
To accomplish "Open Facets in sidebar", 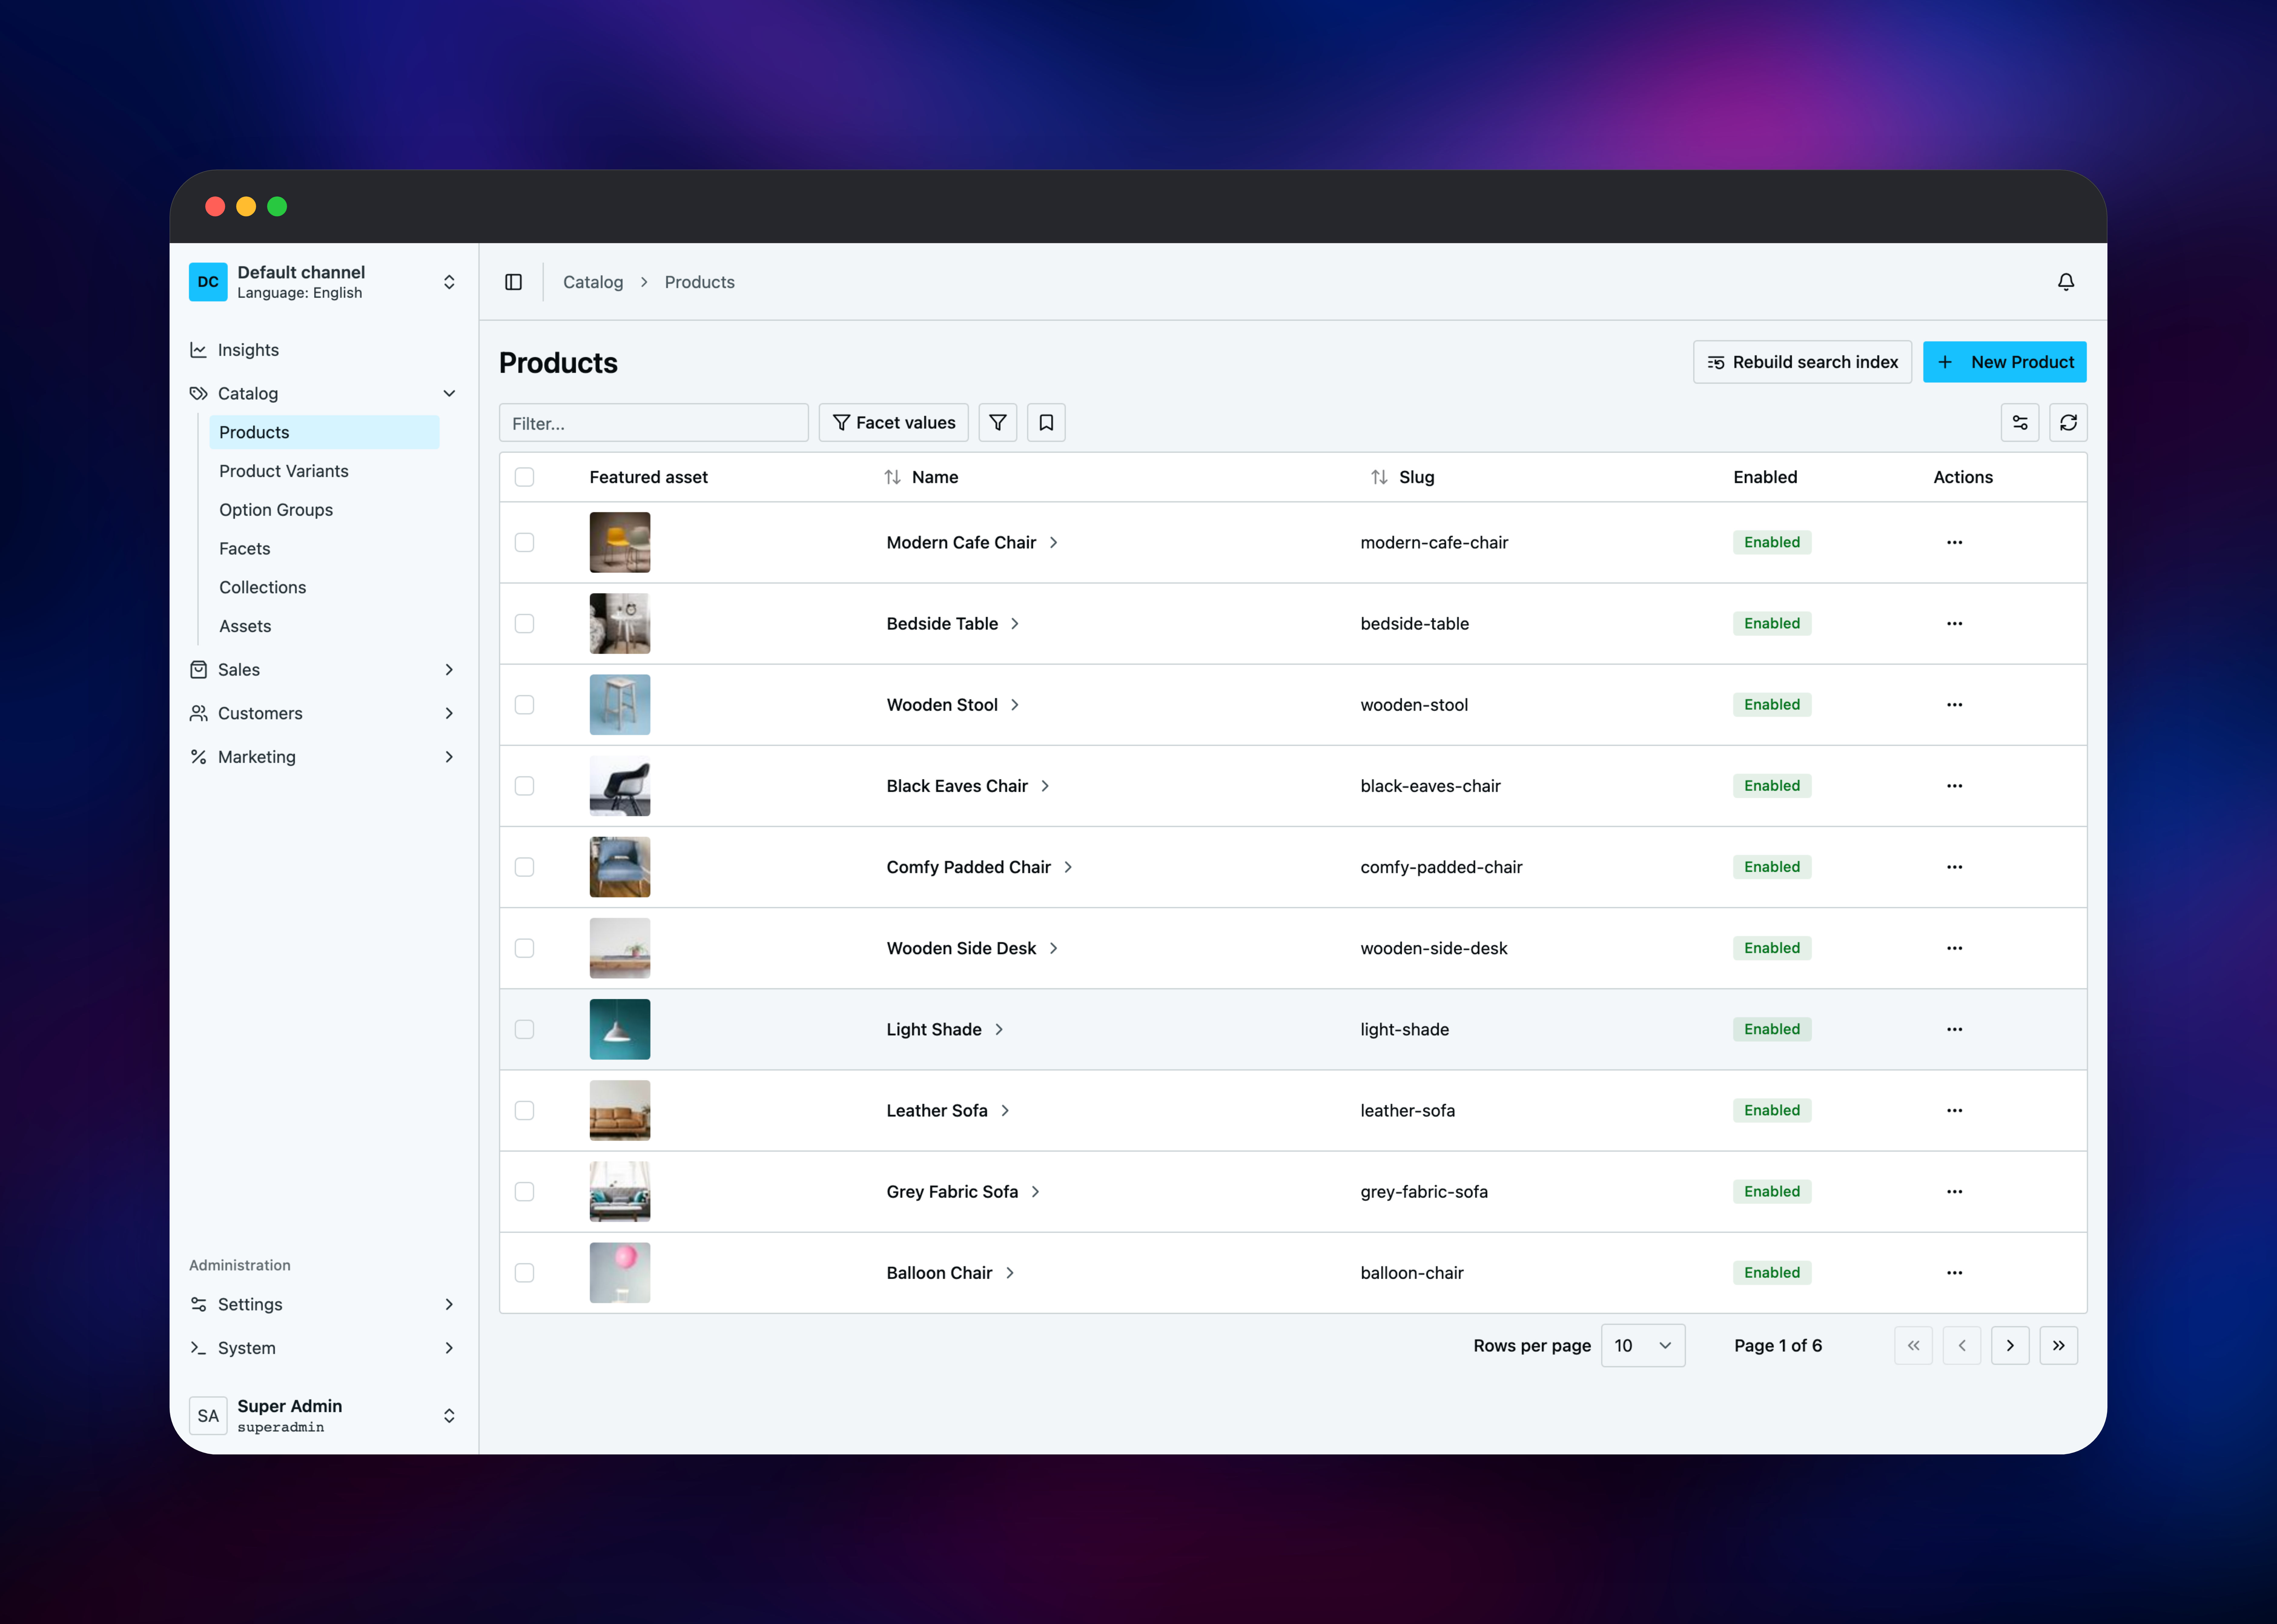I will (324, 549).
